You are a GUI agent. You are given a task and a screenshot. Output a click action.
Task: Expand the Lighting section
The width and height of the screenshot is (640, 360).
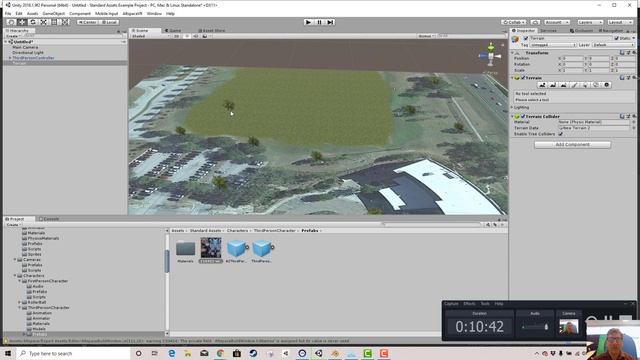[512, 107]
